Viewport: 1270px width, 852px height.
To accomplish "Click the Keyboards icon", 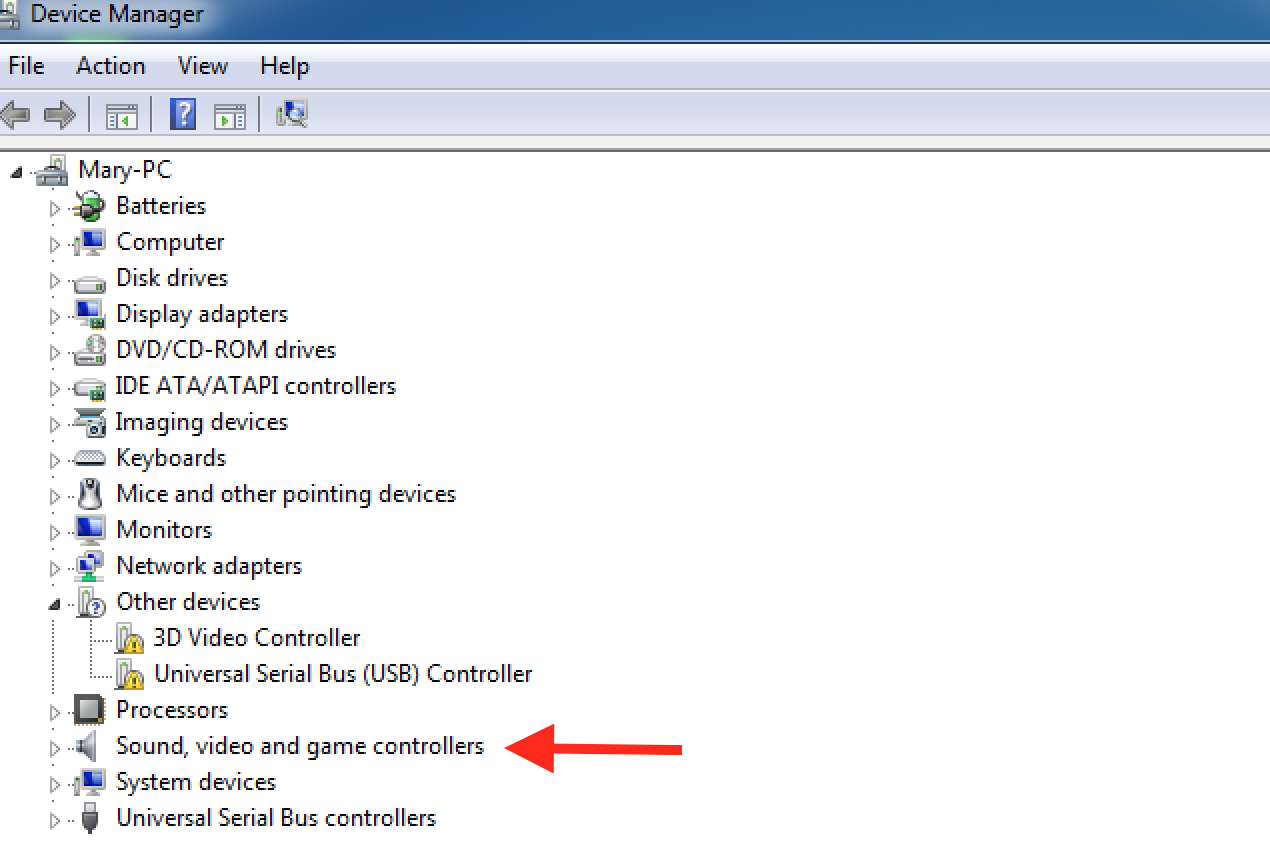I will pyautogui.click(x=89, y=459).
